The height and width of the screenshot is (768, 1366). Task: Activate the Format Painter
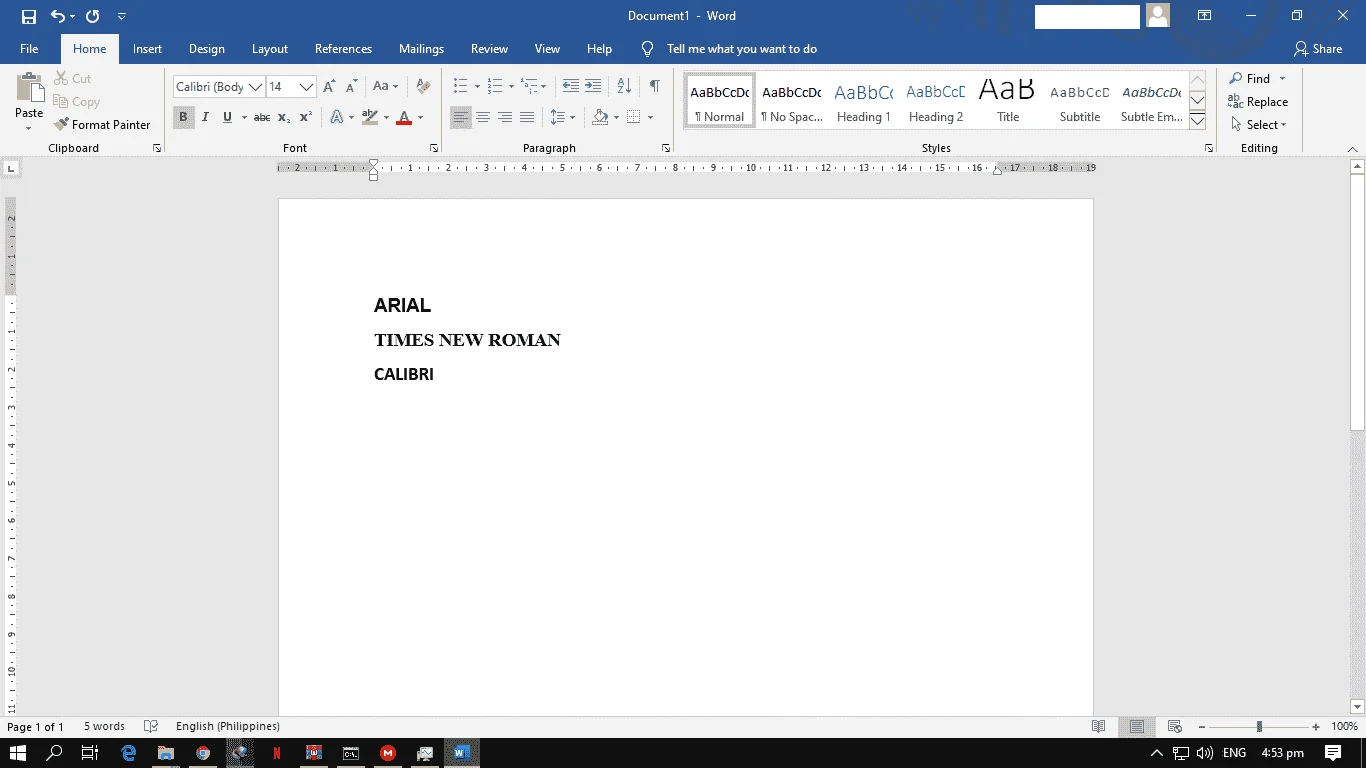tap(102, 124)
